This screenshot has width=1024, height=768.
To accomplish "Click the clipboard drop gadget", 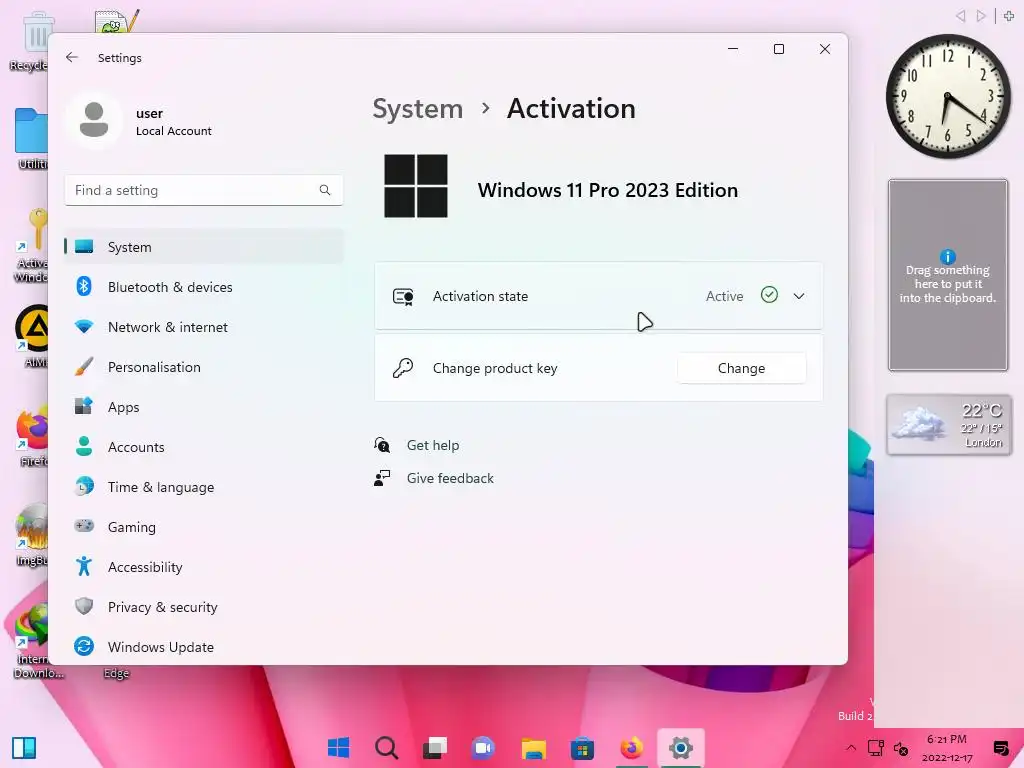I will (x=948, y=275).
